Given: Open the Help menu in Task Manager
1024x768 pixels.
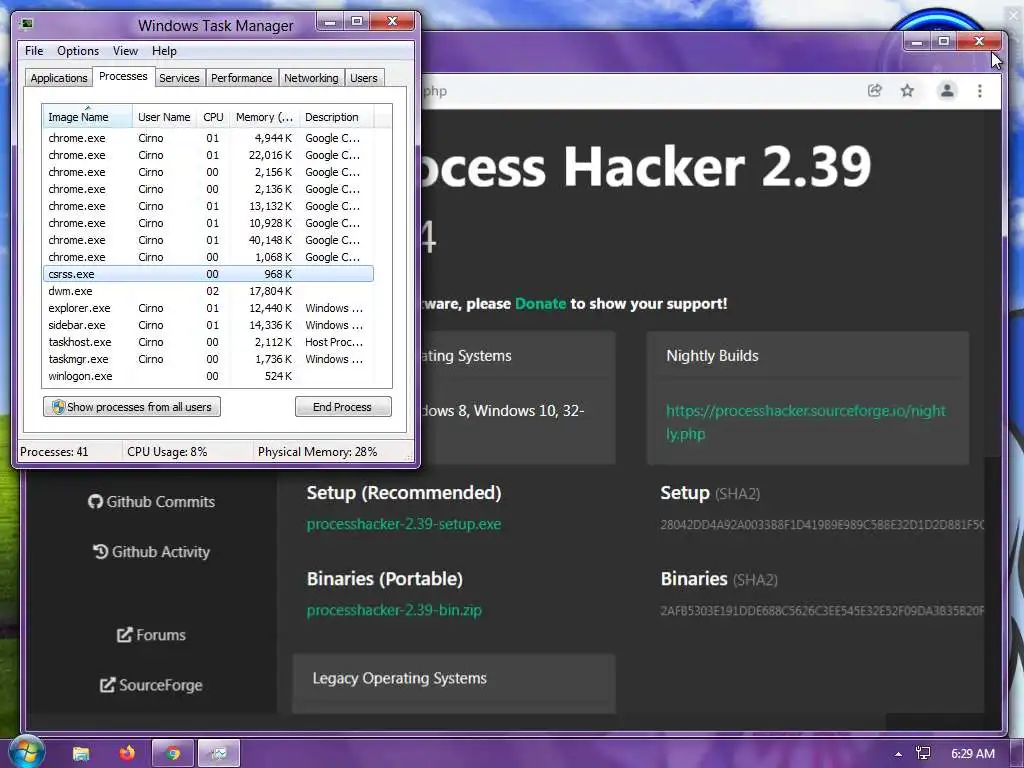Looking at the screenshot, I should (x=164, y=51).
